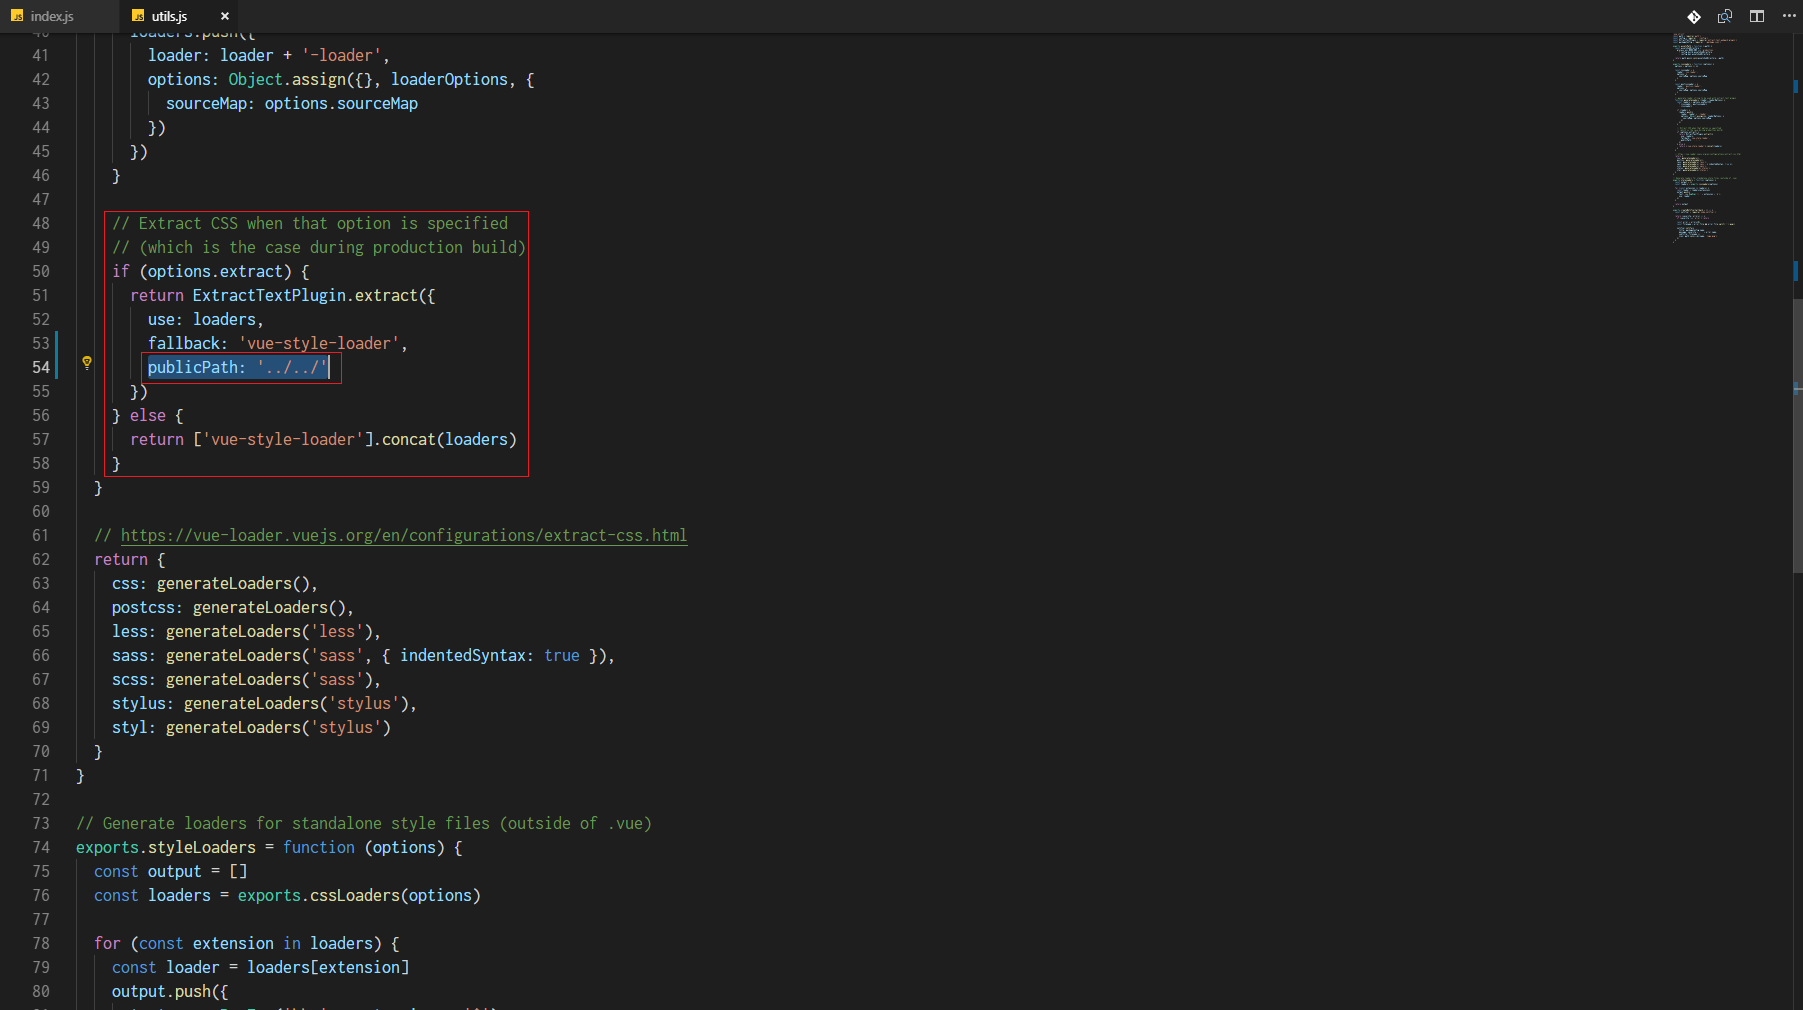Switch to the index.js tab
This screenshot has width=1803, height=1010.
point(52,16)
